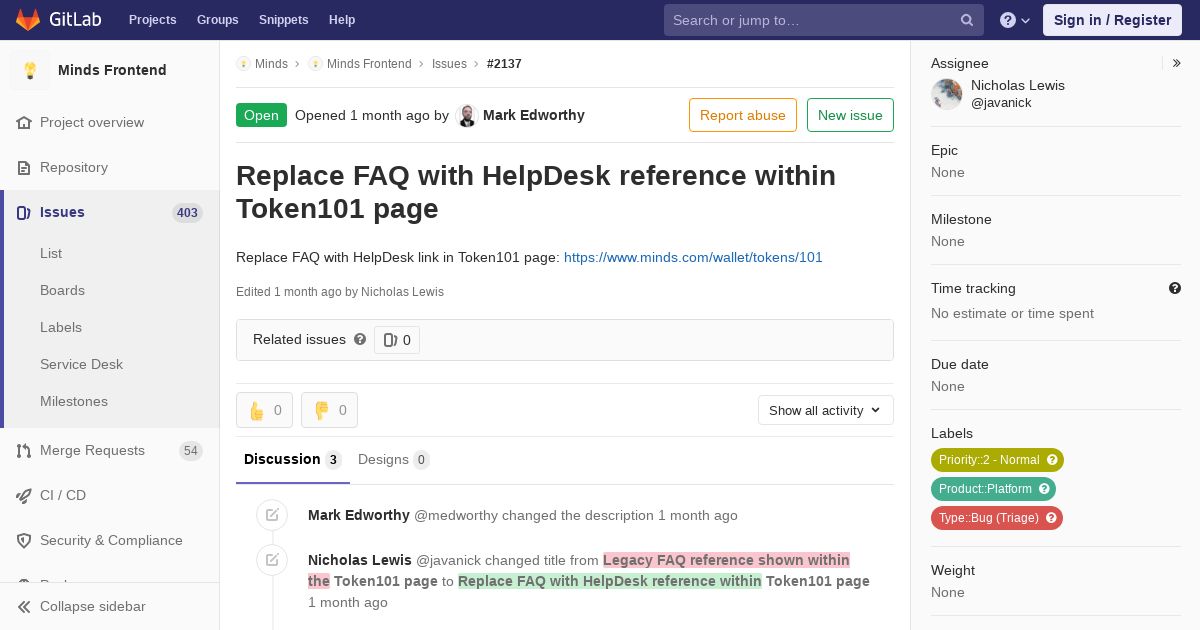
Task: Open the Snippets page
Action: click(283, 20)
